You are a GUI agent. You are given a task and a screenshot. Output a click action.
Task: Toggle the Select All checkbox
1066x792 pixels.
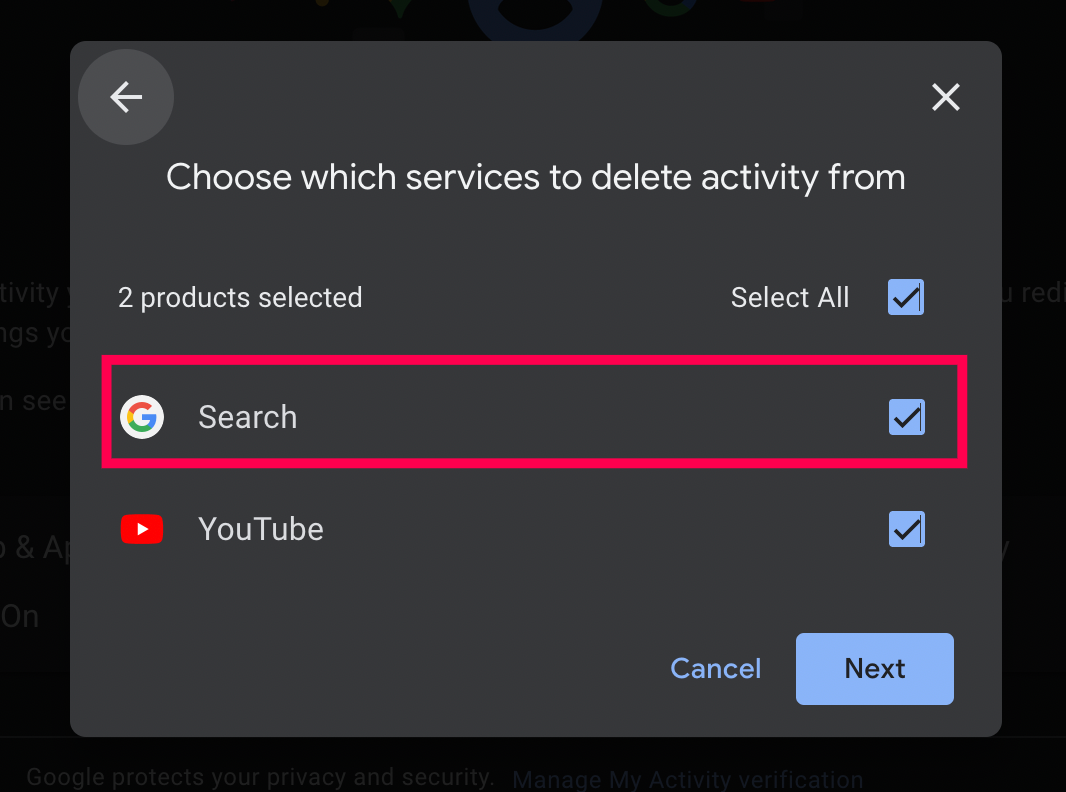[x=906, y=297]
